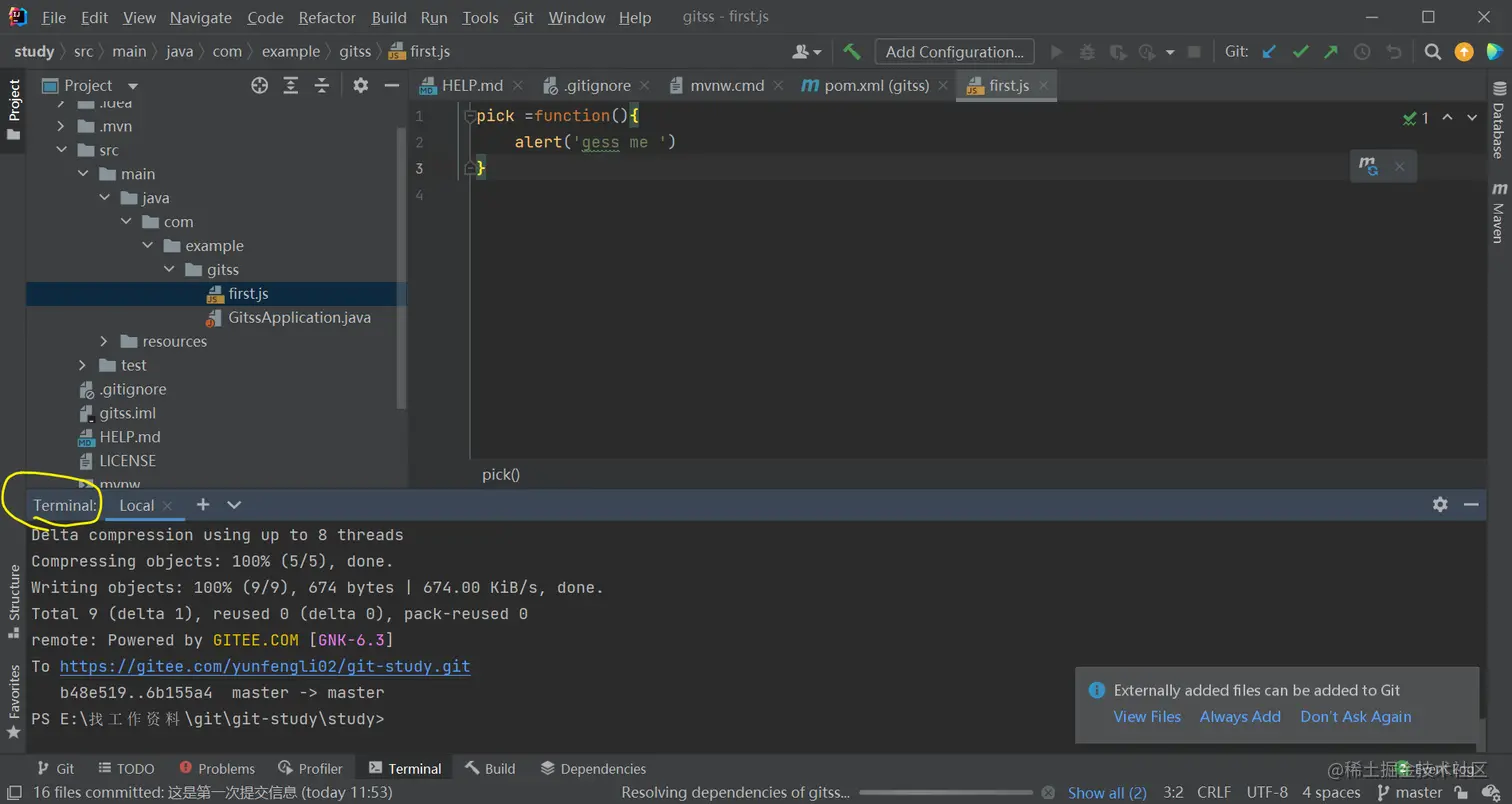The image size is (1512, 804).
Task: Open the Dependencies tool window tab
Action: [x=593, y=768]
